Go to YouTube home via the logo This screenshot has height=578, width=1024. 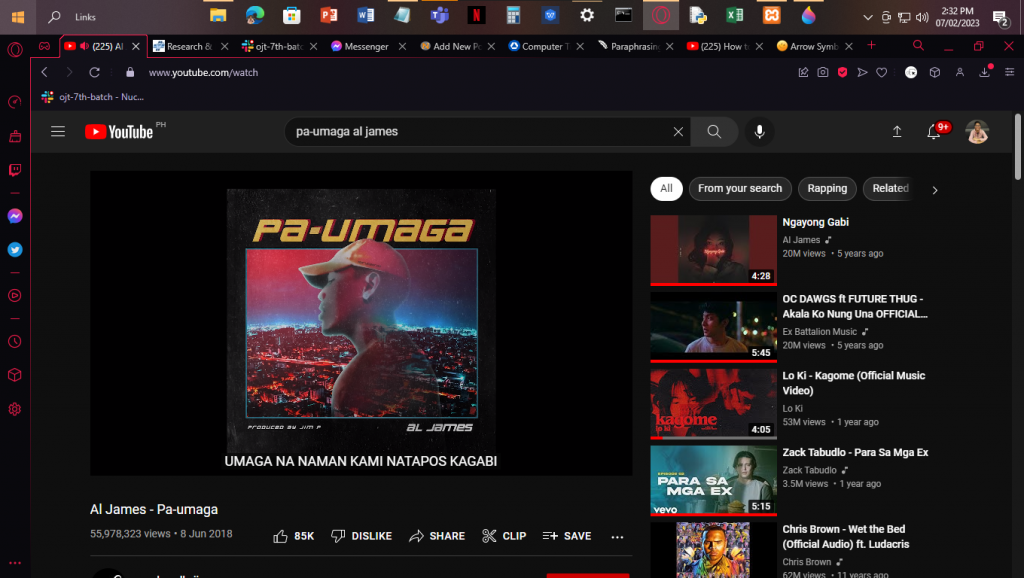tap(119, 132)
